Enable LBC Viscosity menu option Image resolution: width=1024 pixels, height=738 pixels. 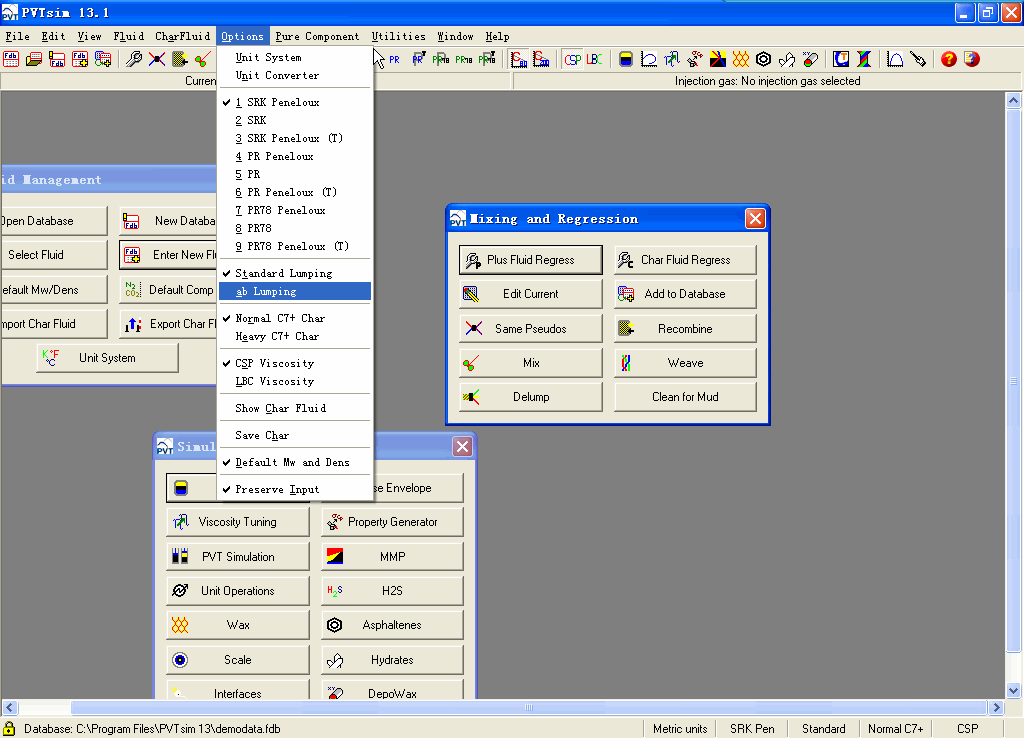click(295, 382)
